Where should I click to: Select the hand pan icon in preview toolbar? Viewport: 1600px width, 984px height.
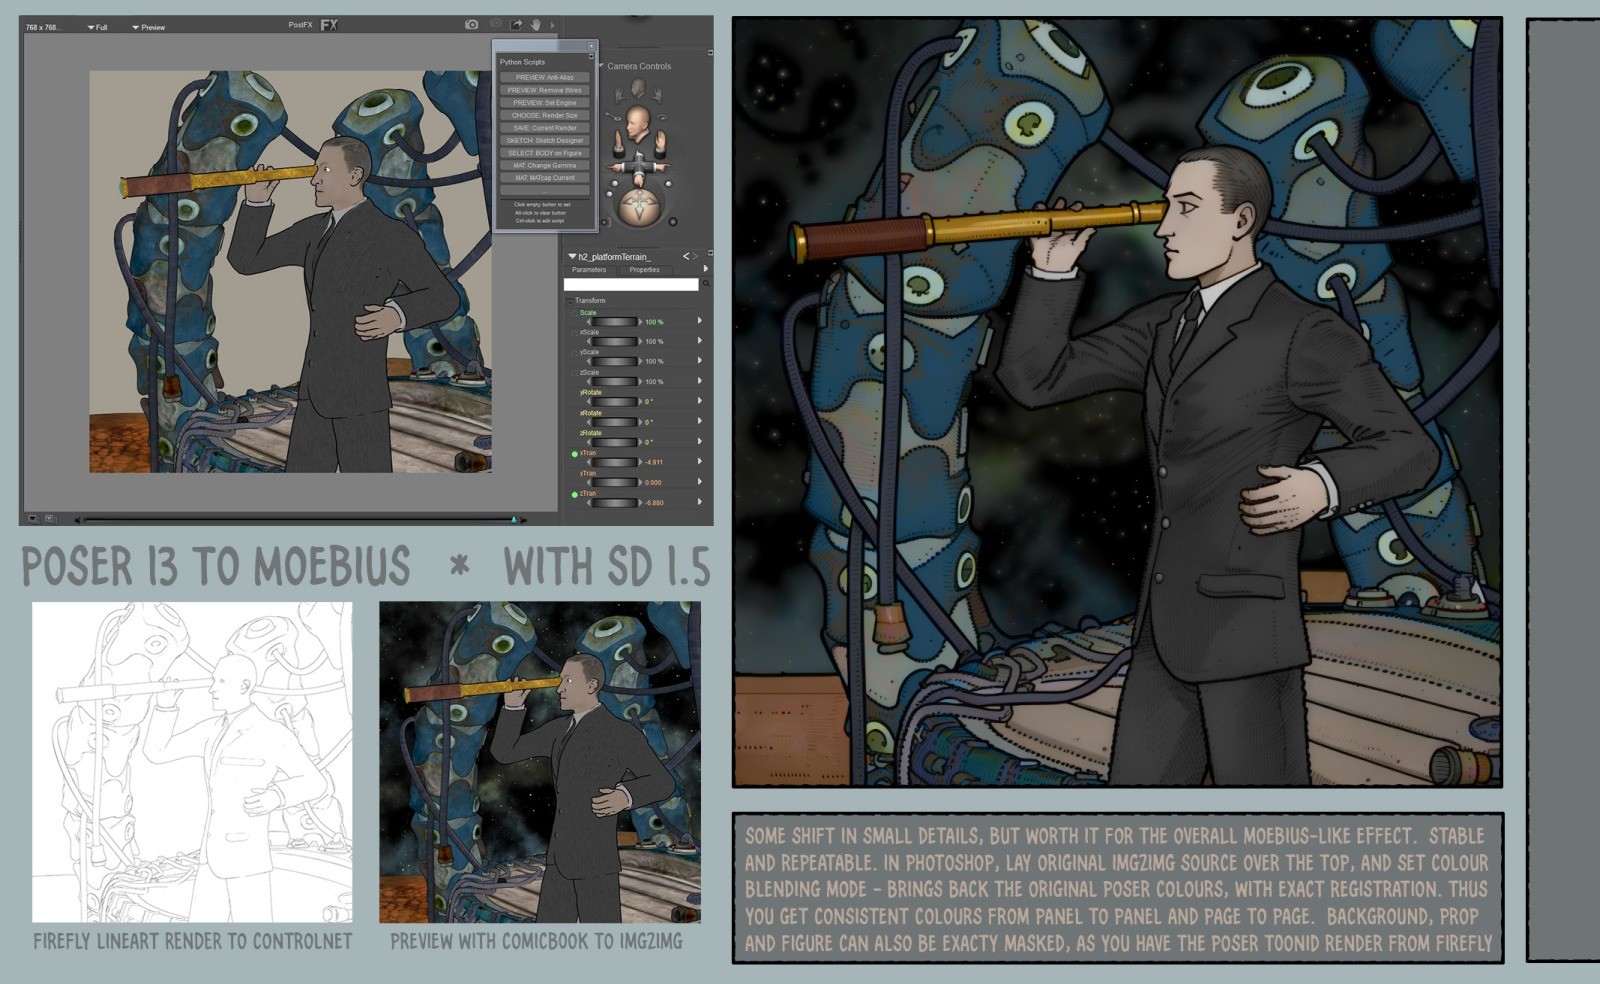[536, 24]
